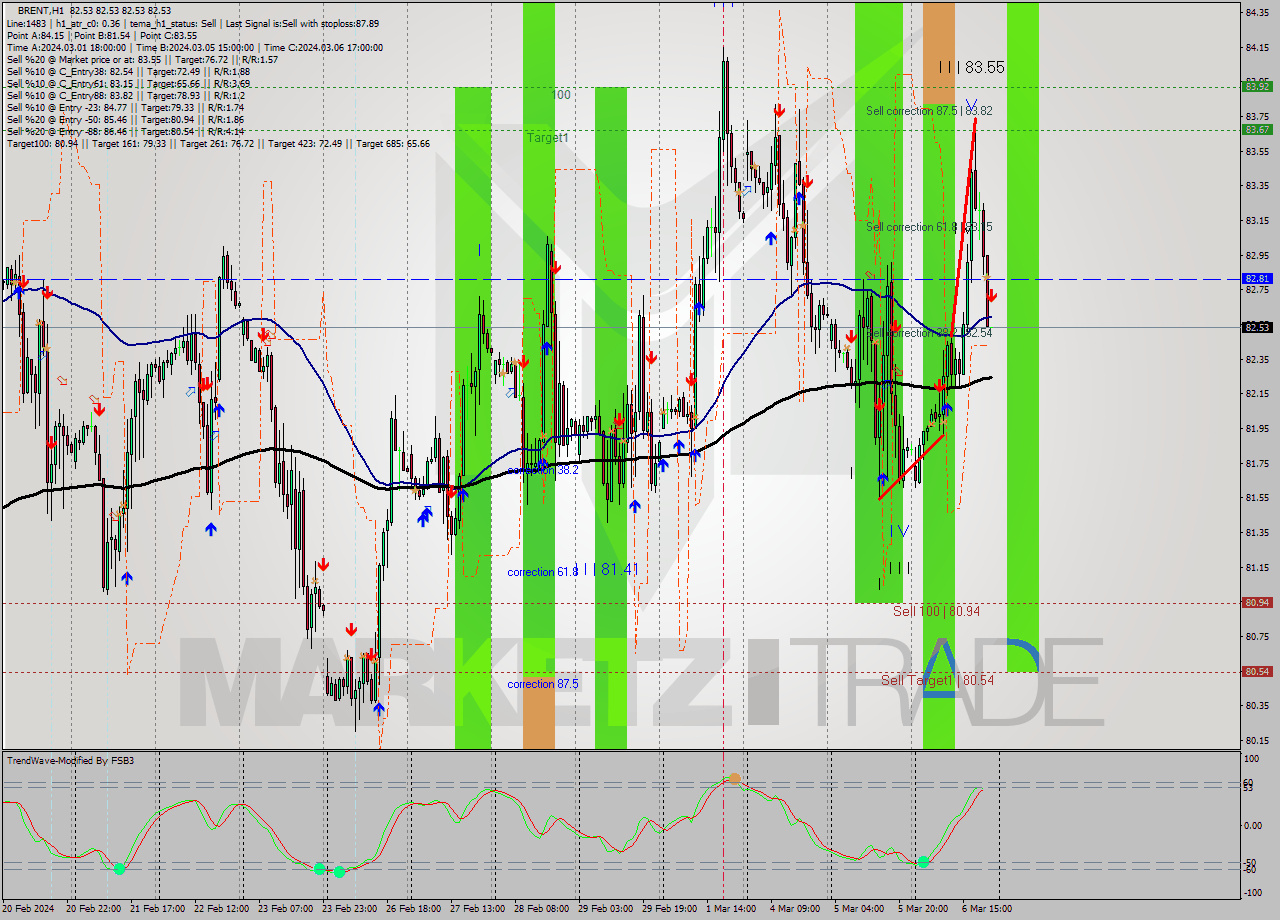Image resolution: width=1280 pixels, height=920 pixels.
Task: Click the blue 'correction 61.8' label
Action: (x=542, y=572)
